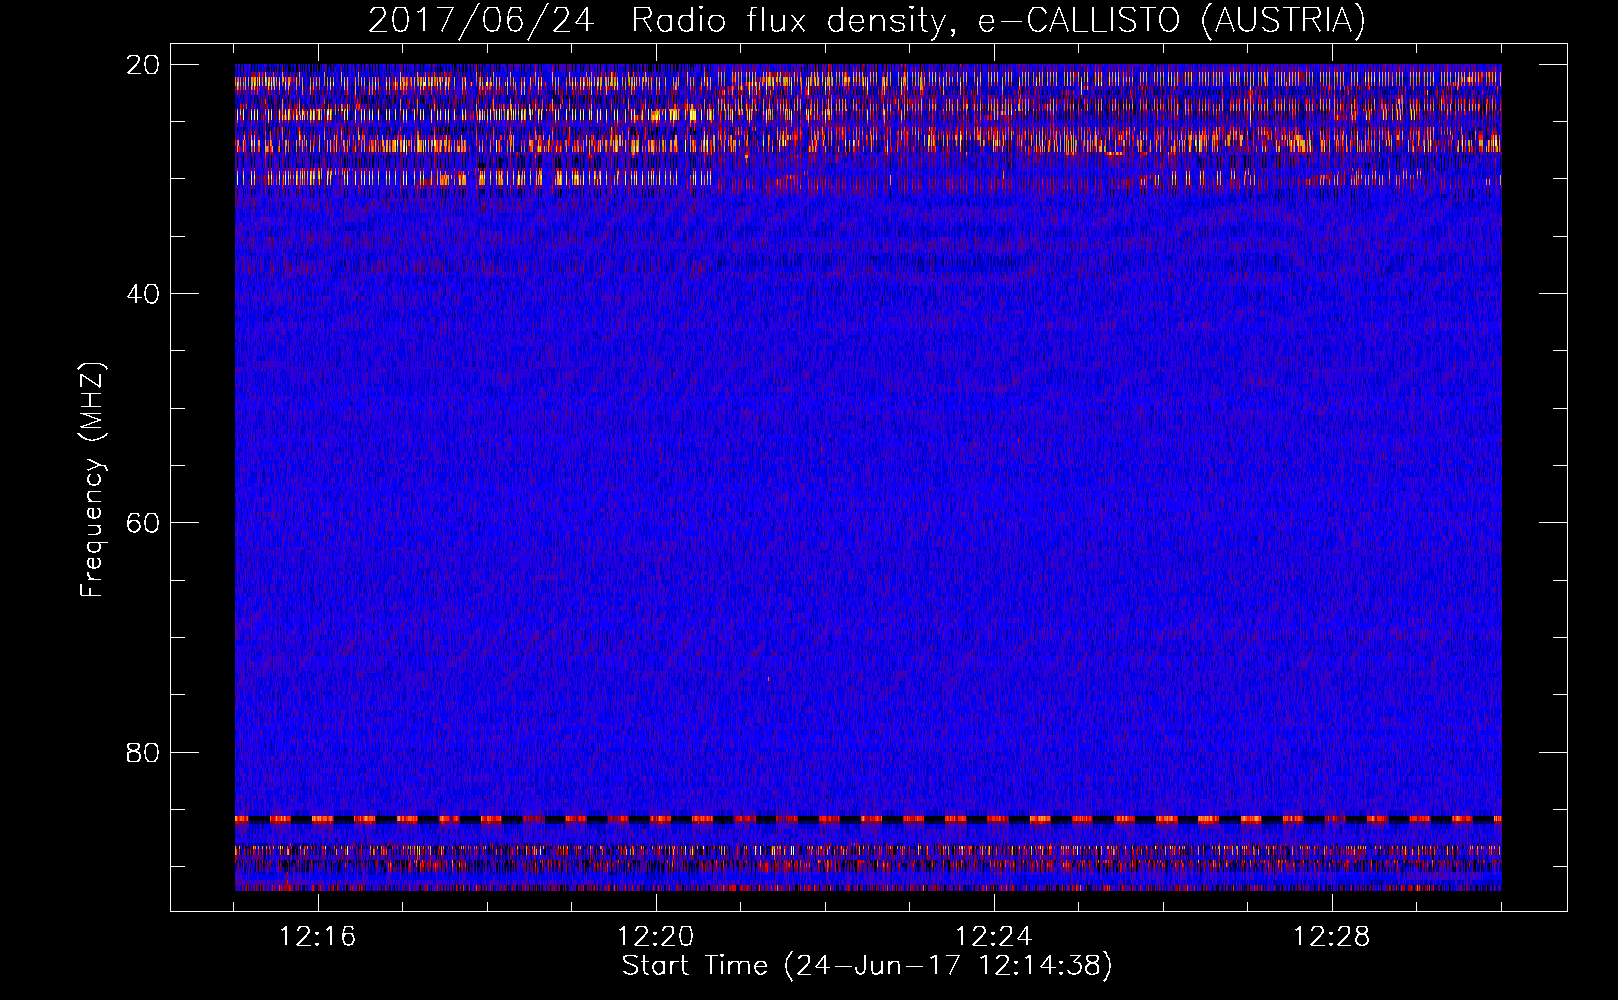
Task: Click the dashed red-black band near 86 MHz
Action: click(x=868, y=819)
